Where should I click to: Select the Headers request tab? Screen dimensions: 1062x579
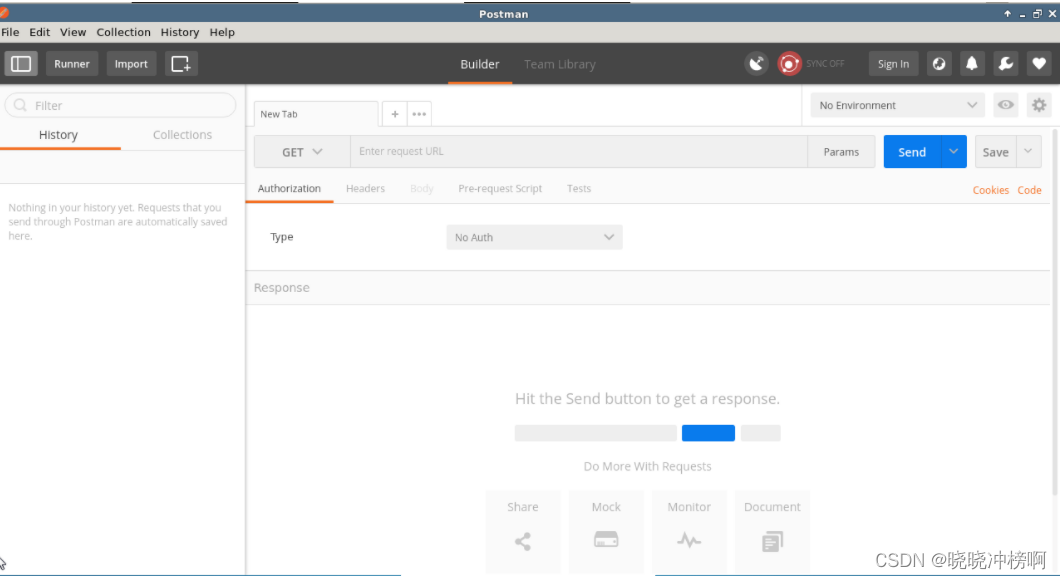(x=365, y=188)
